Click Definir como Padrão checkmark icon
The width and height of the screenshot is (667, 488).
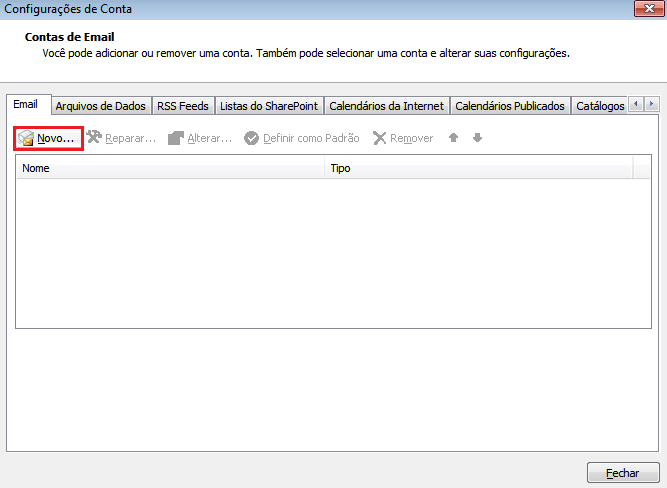pos(251,138)
